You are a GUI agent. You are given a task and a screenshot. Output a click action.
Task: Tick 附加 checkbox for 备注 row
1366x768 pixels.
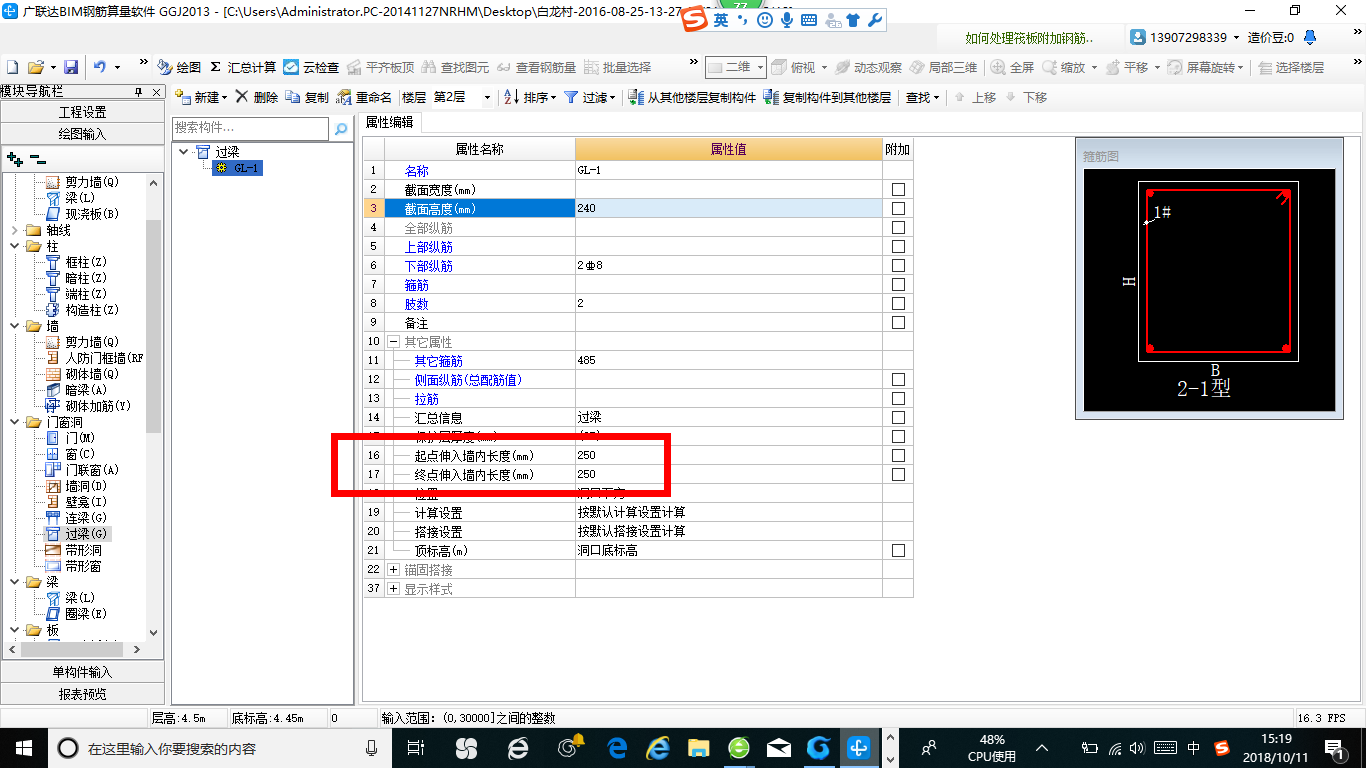click(x=898, y=322)
